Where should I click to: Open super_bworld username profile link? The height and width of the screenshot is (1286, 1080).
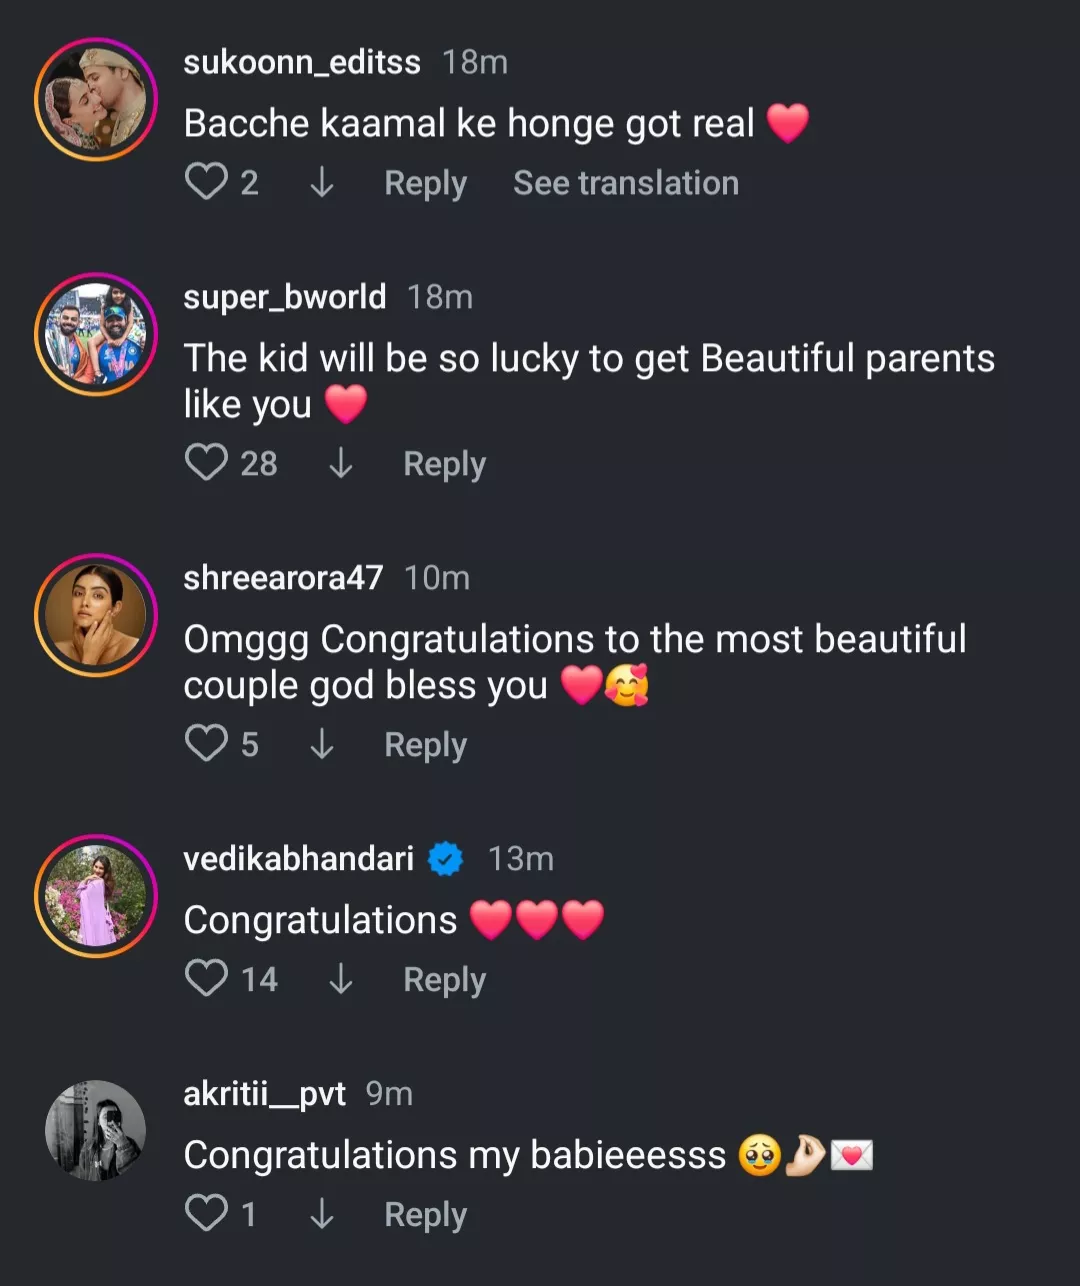[284, 297]
